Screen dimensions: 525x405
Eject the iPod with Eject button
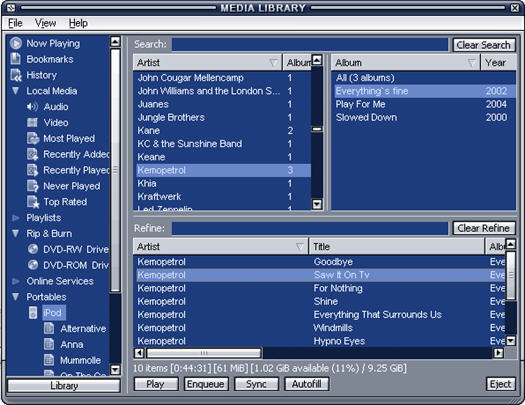501,384
